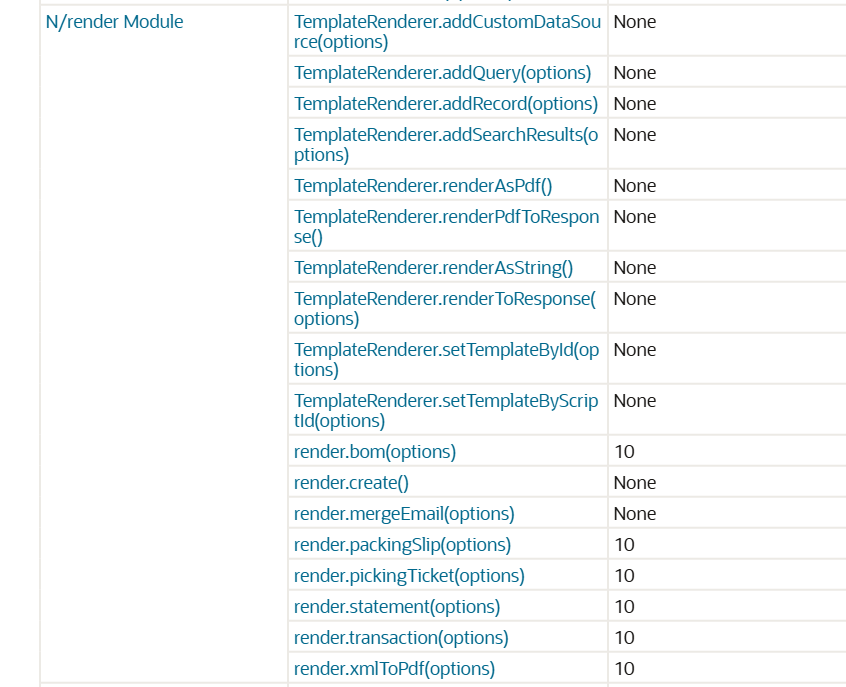Click the render.create() link
The width and height of the screenshot is (846, 687).
coord(351,483)
